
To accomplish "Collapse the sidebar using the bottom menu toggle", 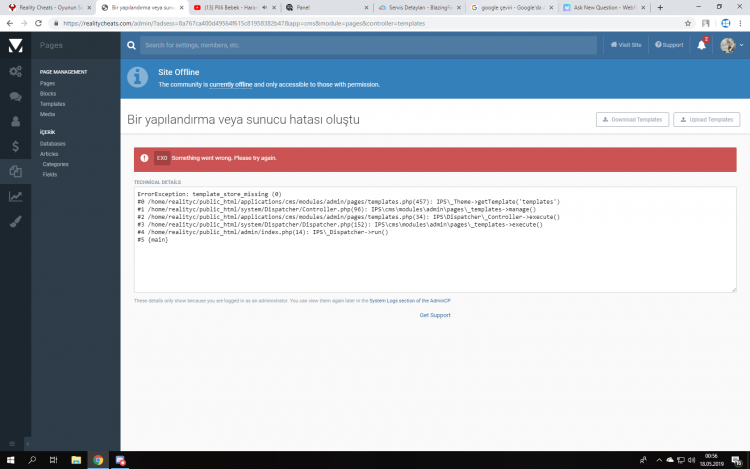I will [14, 442].
